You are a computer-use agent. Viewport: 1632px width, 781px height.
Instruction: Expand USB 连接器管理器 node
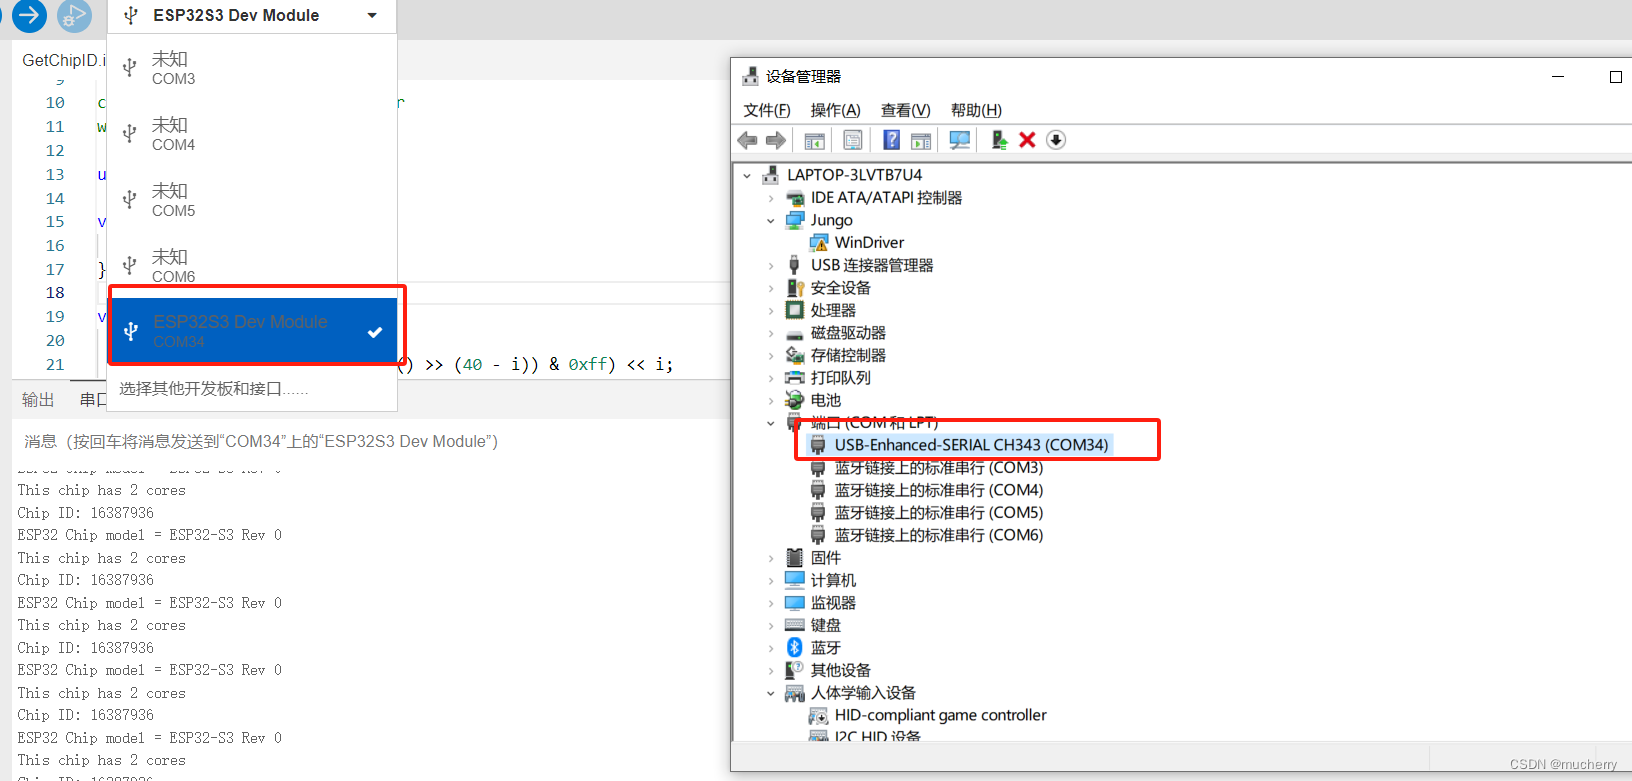tap(771, 266)
